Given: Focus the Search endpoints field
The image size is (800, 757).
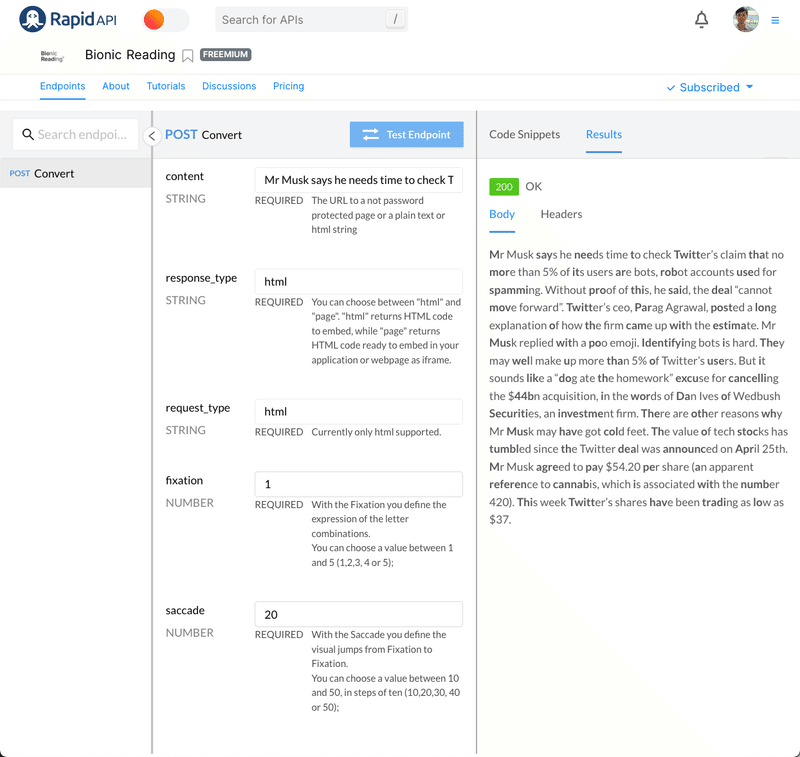Looking at the screenshot, I should click(76, 134).
